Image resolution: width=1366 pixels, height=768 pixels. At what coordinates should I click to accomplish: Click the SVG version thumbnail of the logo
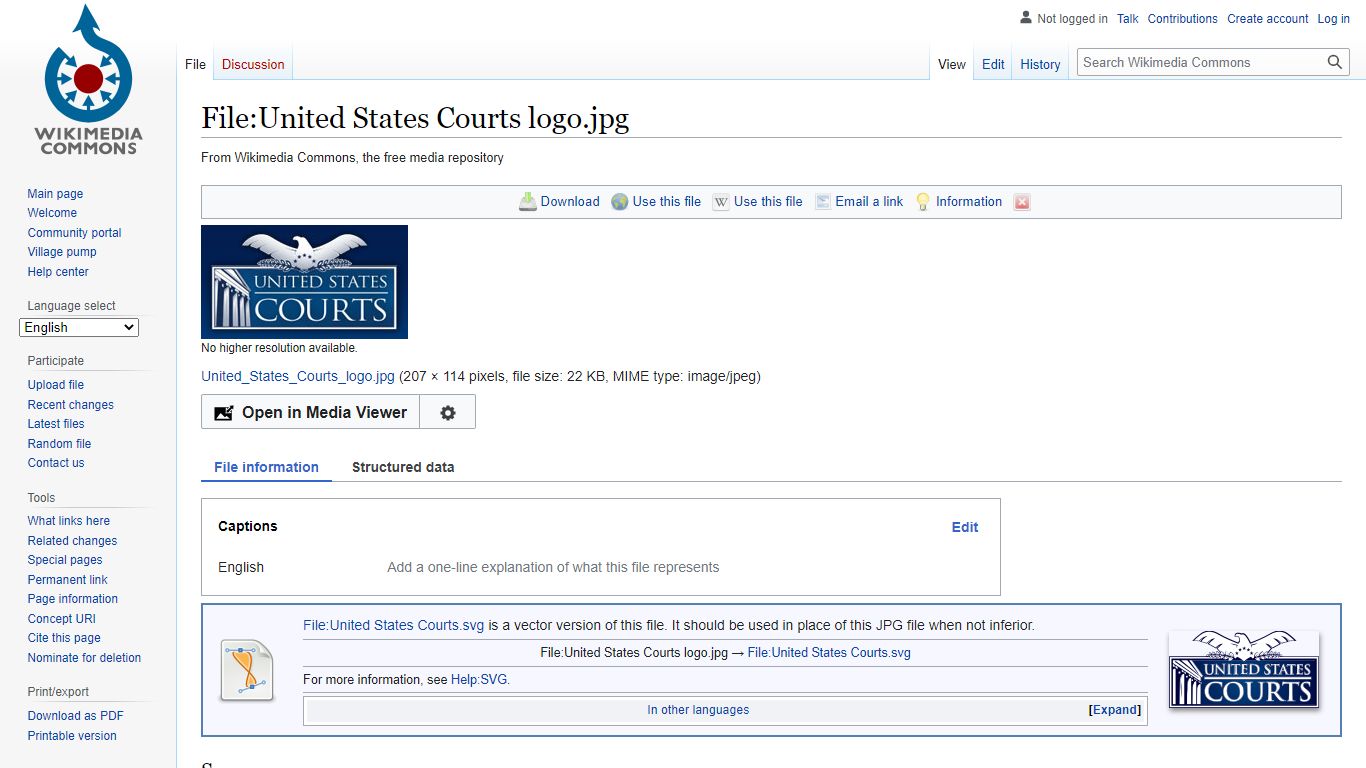point(1244,670)
